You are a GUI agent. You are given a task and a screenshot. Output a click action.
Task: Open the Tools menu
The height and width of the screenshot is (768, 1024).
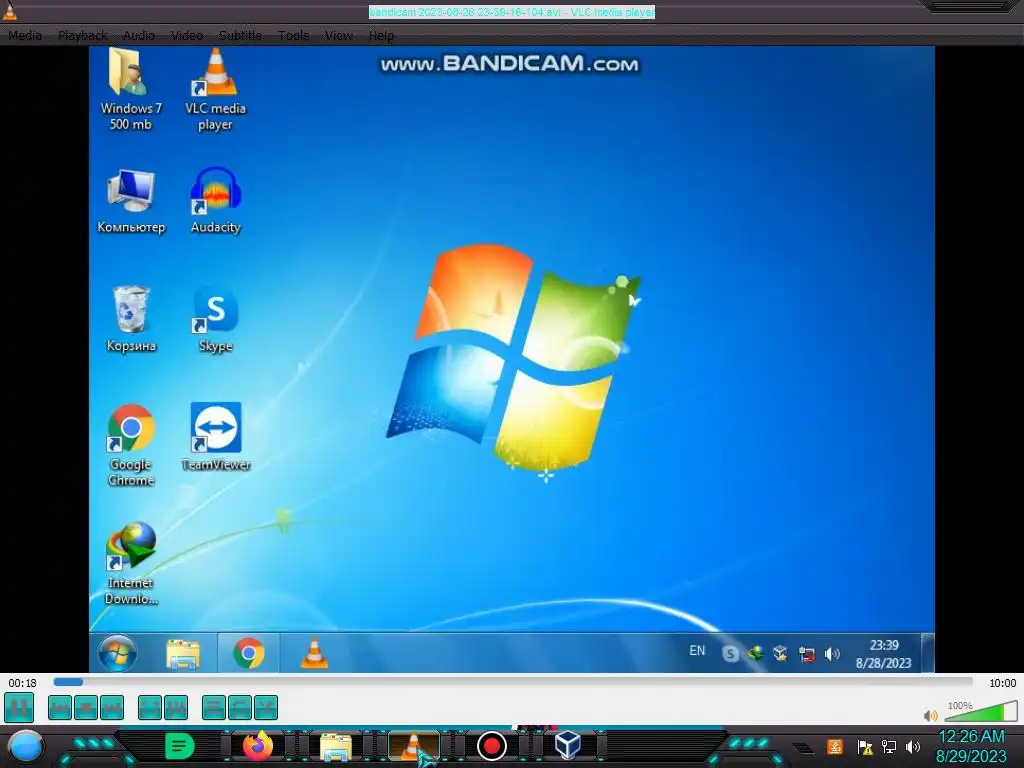point(294,35)
